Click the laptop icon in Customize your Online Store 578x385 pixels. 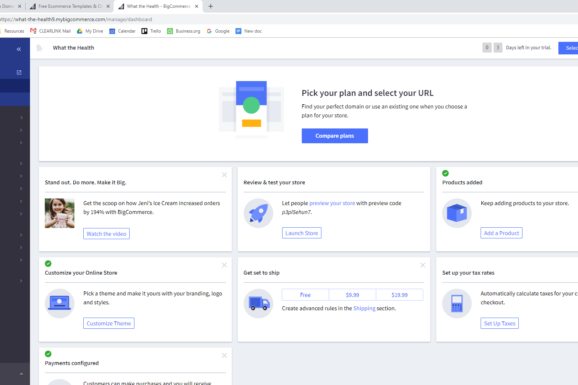[x=59, y=303]
